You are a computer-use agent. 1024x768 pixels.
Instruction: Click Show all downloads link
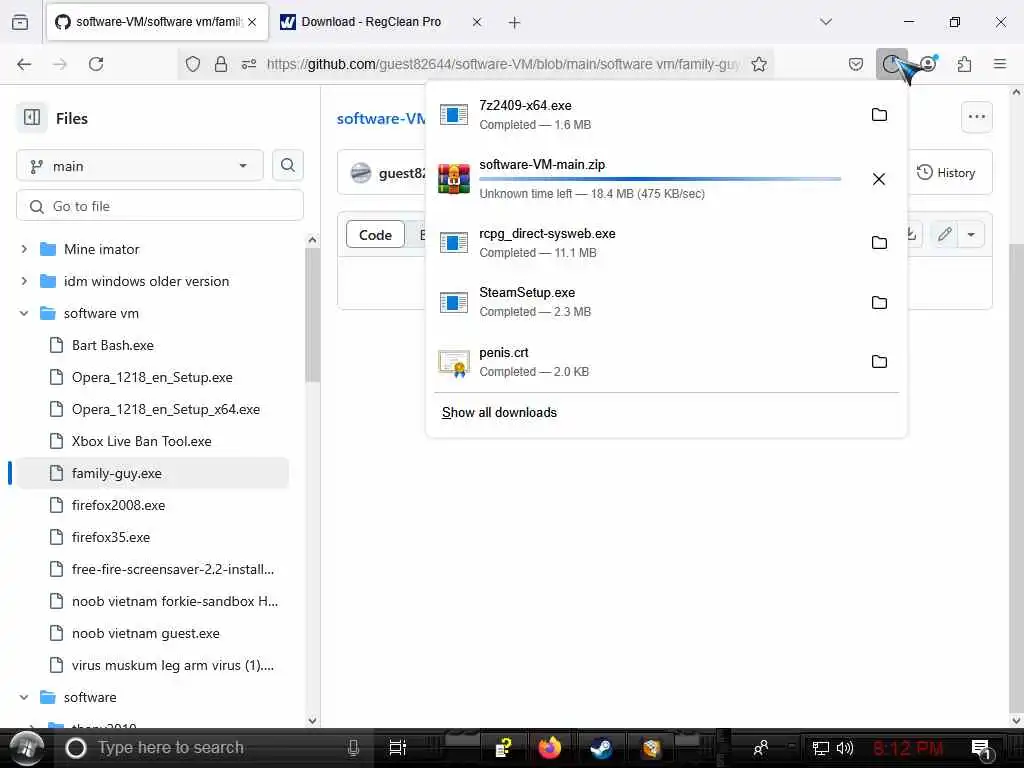coord(499,413)
